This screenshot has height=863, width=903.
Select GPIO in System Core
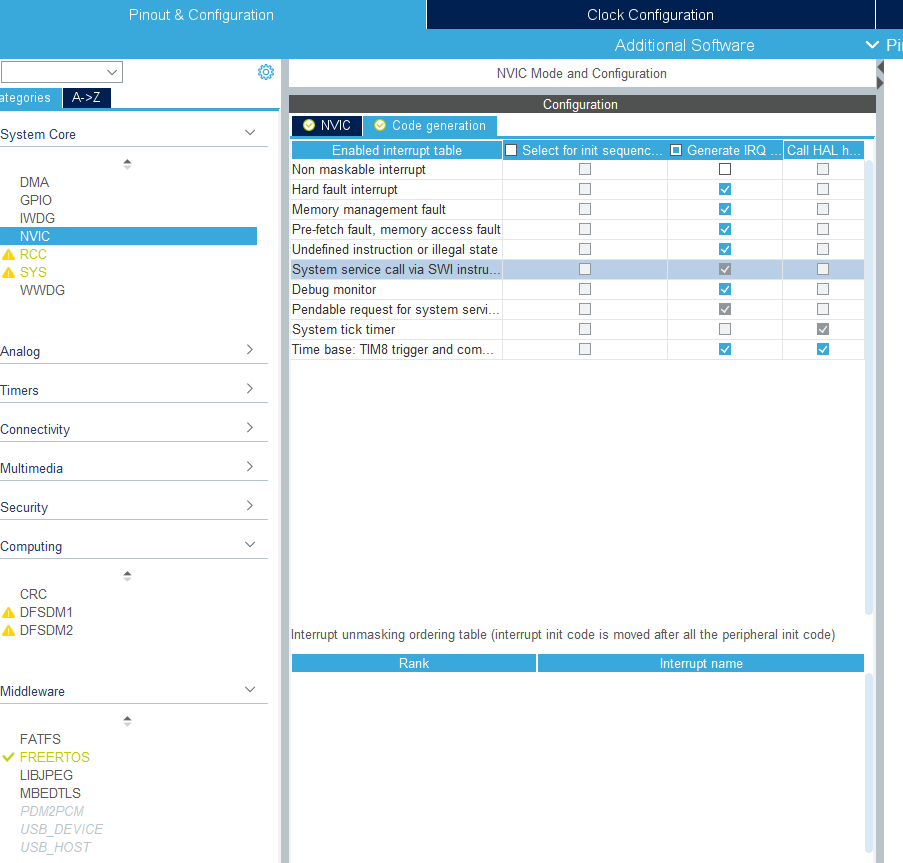coord(36,200)
